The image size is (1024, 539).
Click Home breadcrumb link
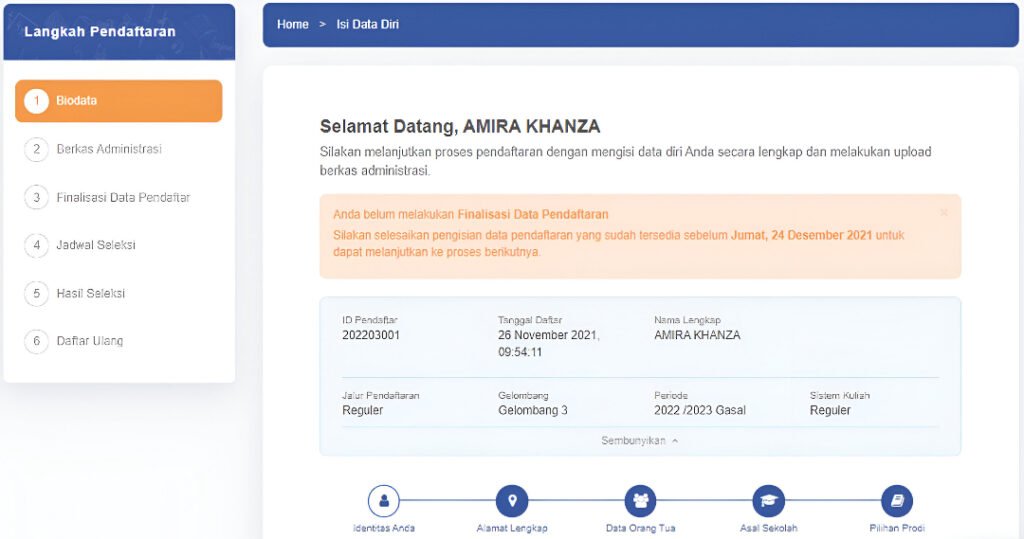[292, 24]
